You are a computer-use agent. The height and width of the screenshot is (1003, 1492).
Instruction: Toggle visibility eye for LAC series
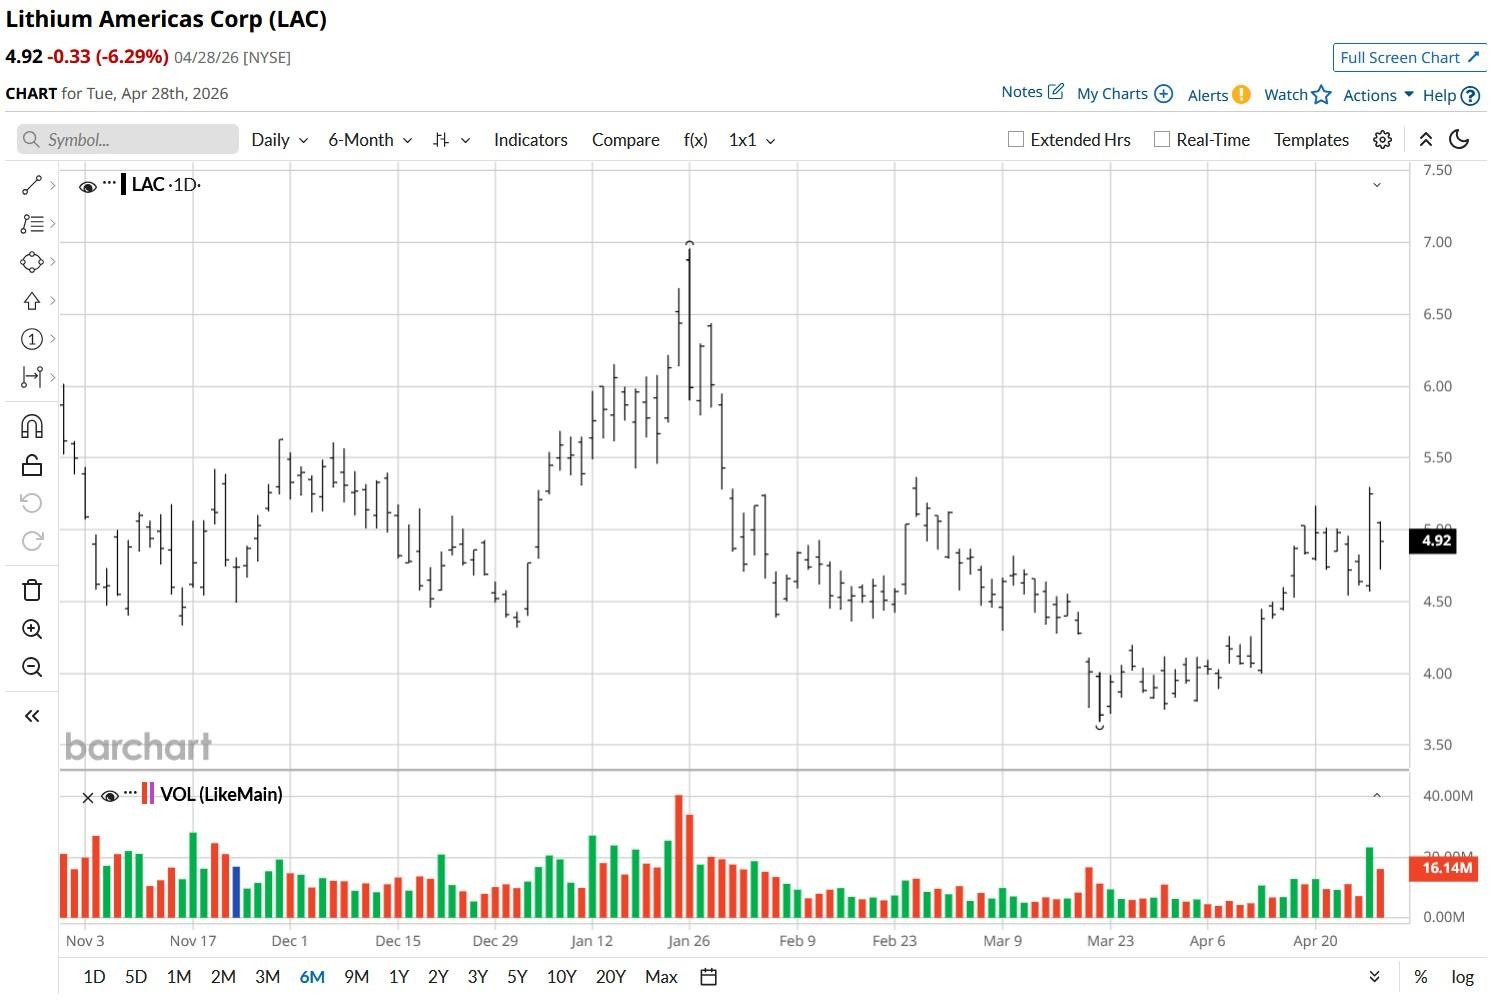[88, 186]
